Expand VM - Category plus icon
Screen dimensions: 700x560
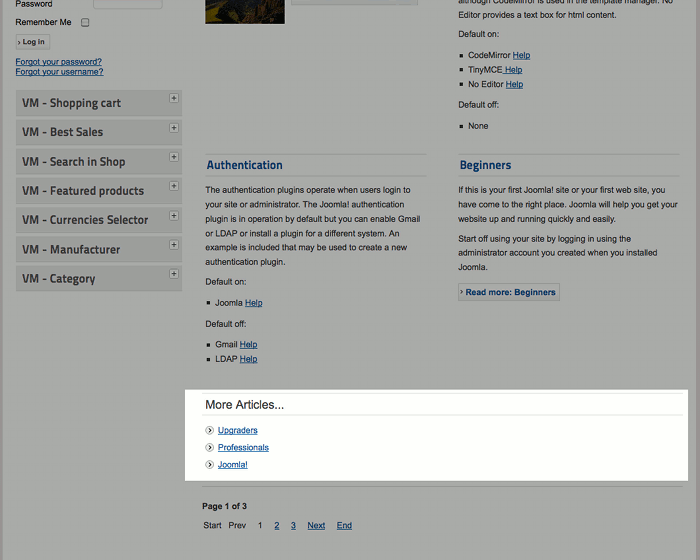(x=174, y=274)
